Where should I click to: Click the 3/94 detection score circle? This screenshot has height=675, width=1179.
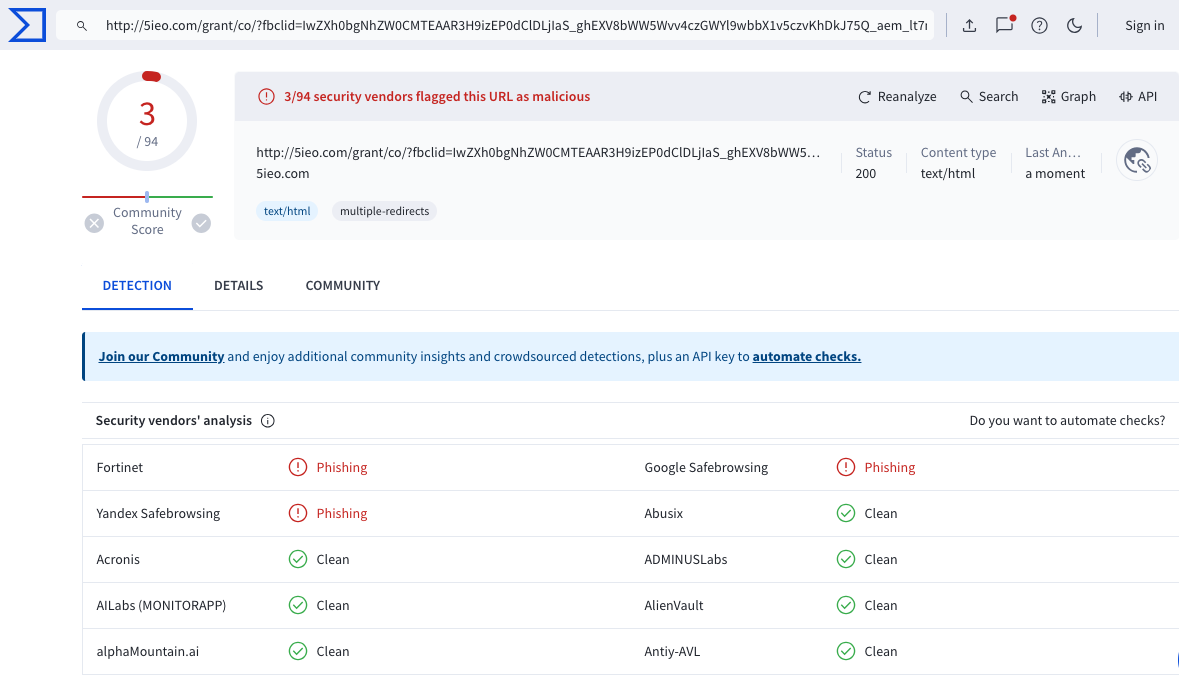[x=147, y=121]
